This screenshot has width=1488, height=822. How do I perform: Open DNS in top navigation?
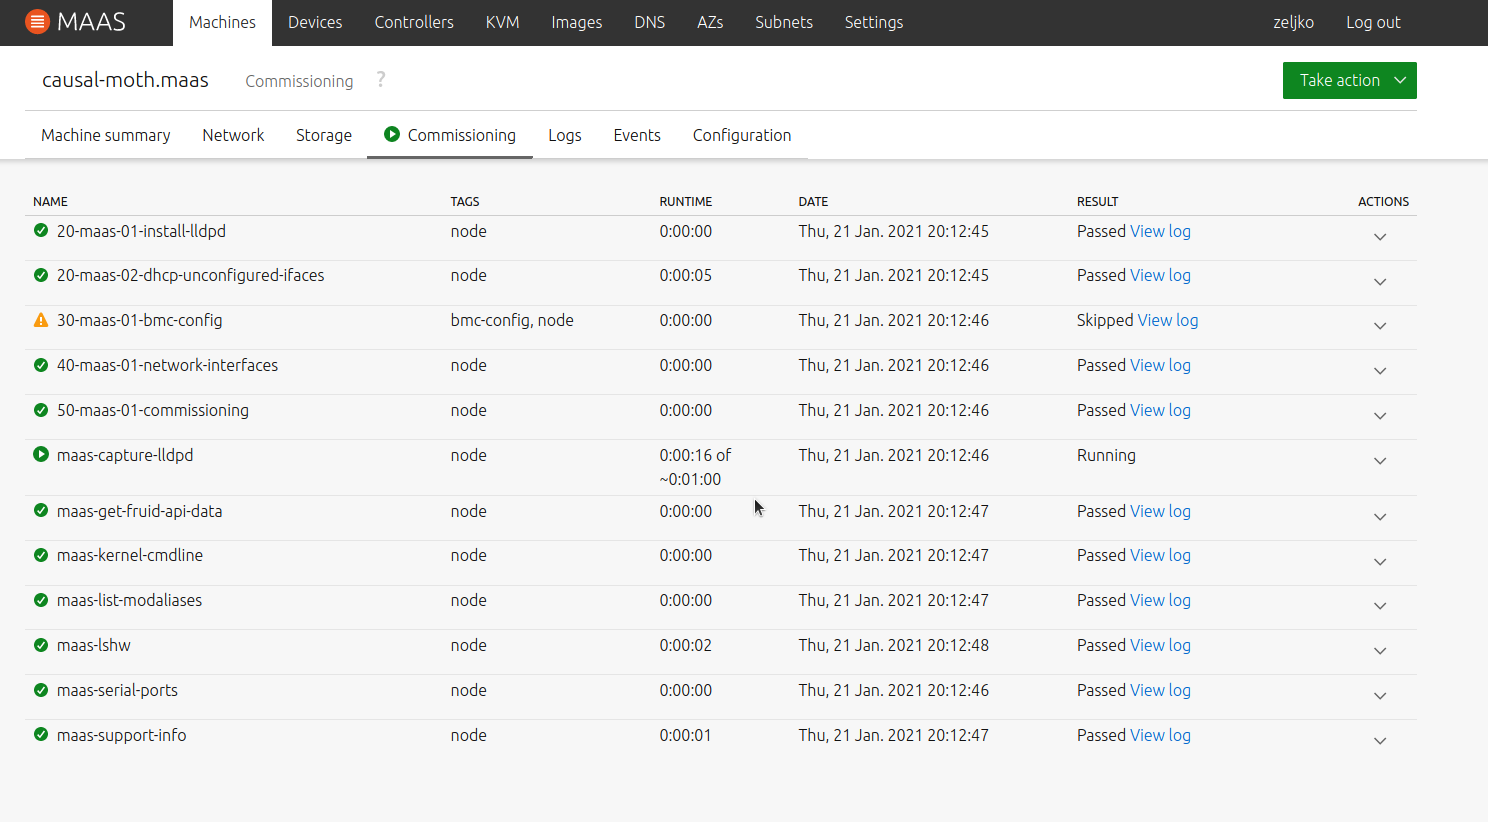tap(650, 22)
